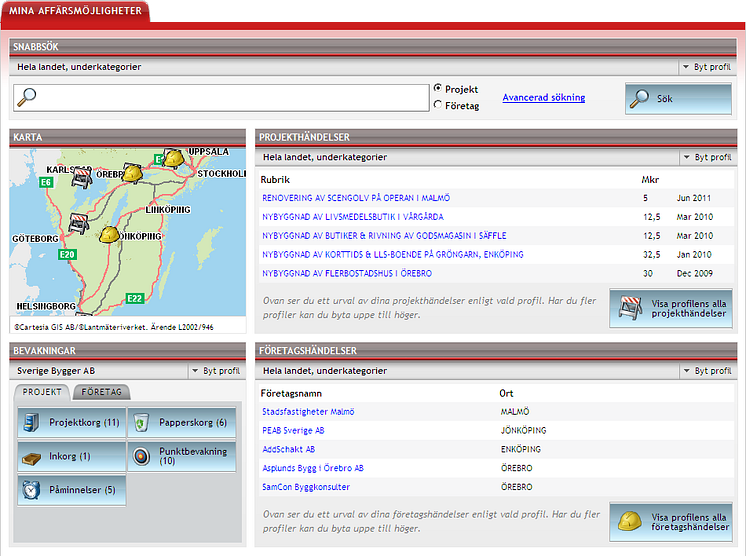Open the Projektkorg folder icon
The height and width of the screenshot is (556, 746).
33,423
